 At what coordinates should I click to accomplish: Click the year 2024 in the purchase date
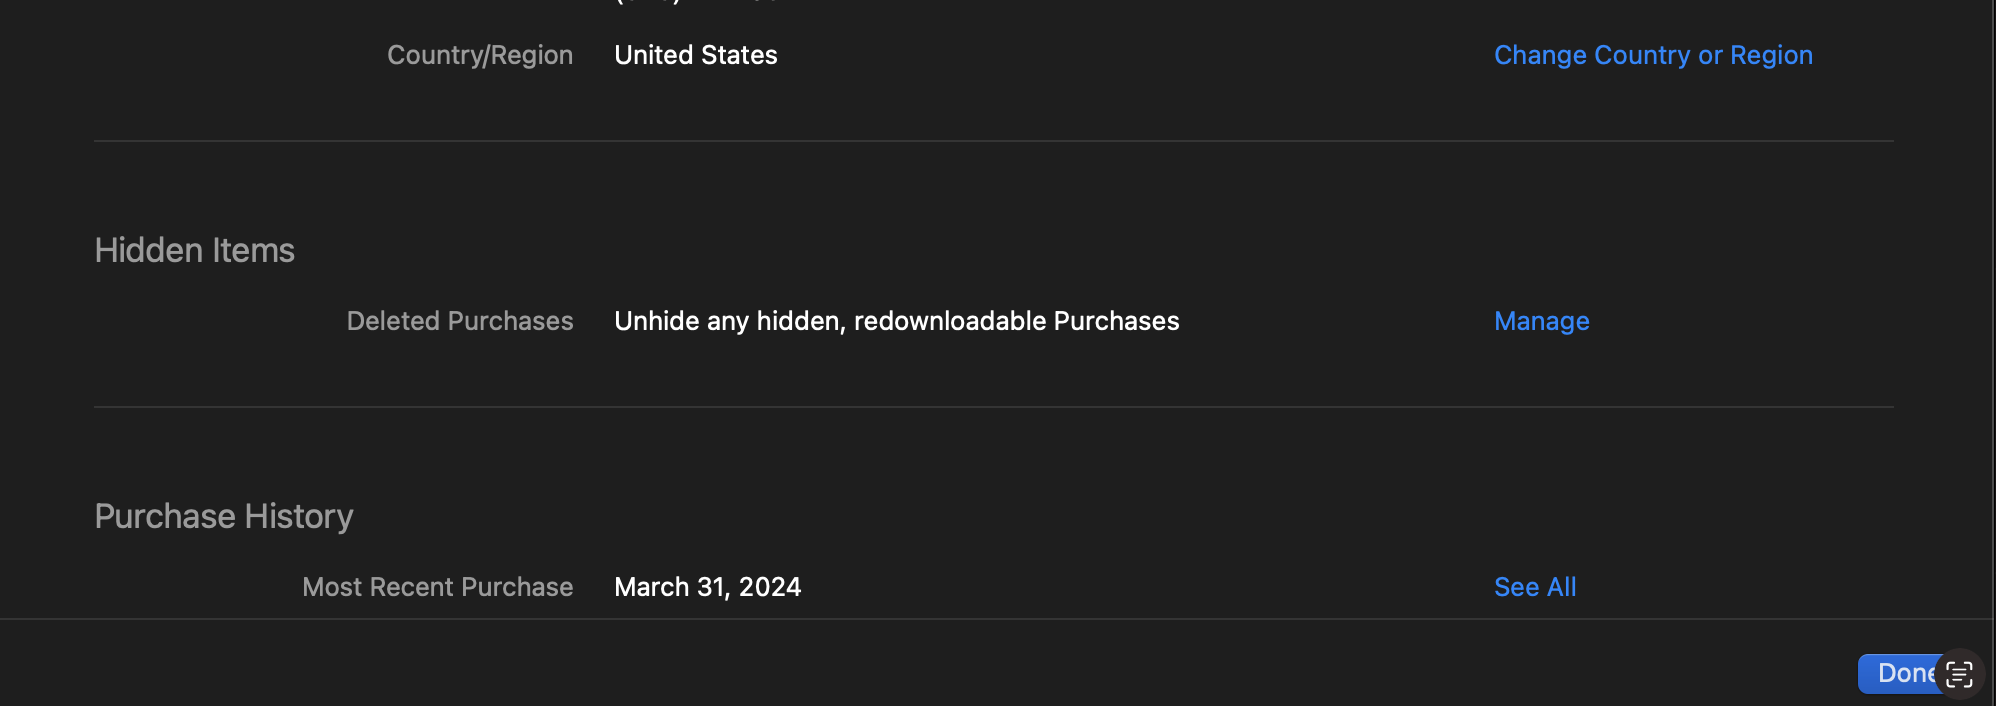click(x=770, y=587)
